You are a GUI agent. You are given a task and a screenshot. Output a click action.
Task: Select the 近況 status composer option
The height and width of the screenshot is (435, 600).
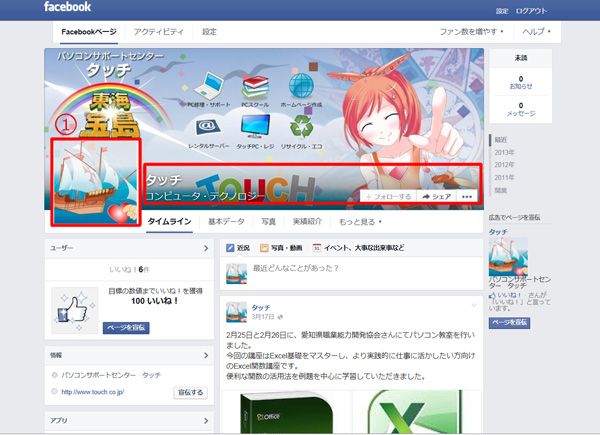[238, 248]
